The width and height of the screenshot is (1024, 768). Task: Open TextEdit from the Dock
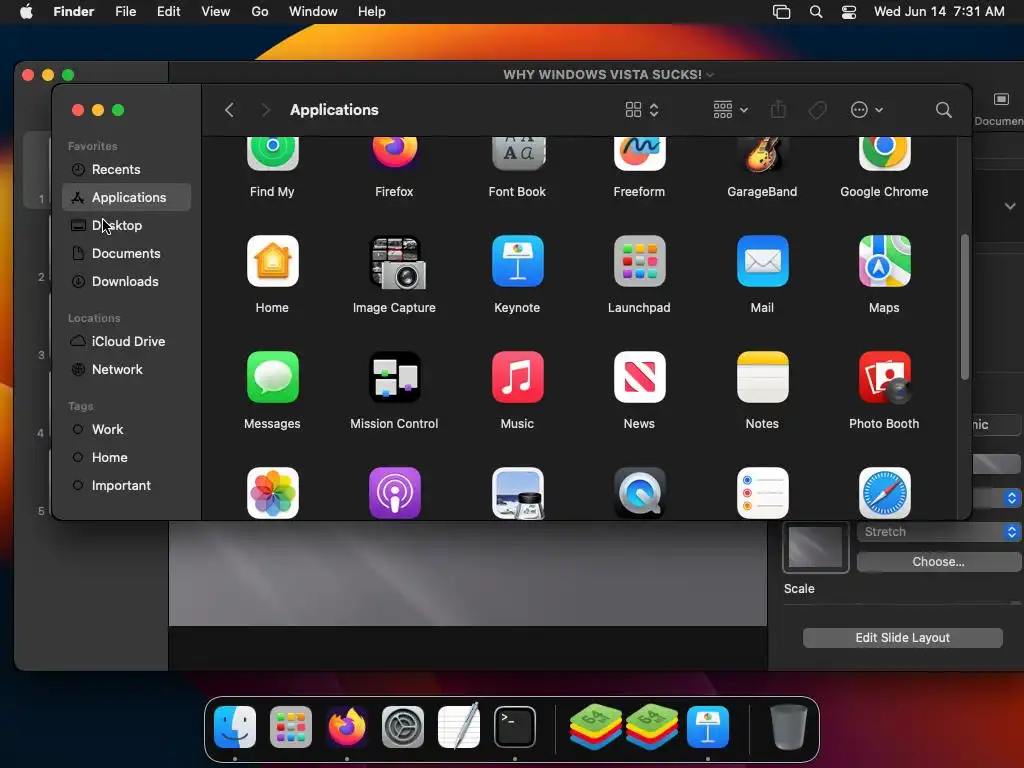459,727
